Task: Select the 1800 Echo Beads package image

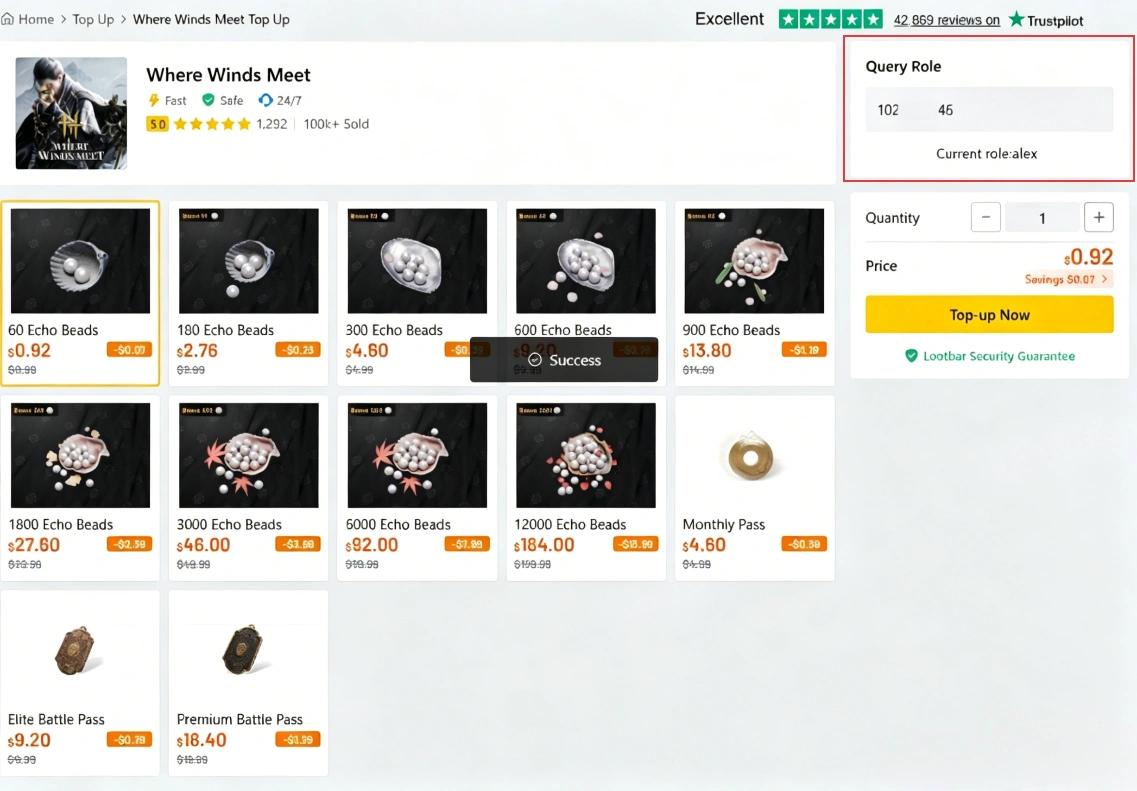Action: click(80, 455)
